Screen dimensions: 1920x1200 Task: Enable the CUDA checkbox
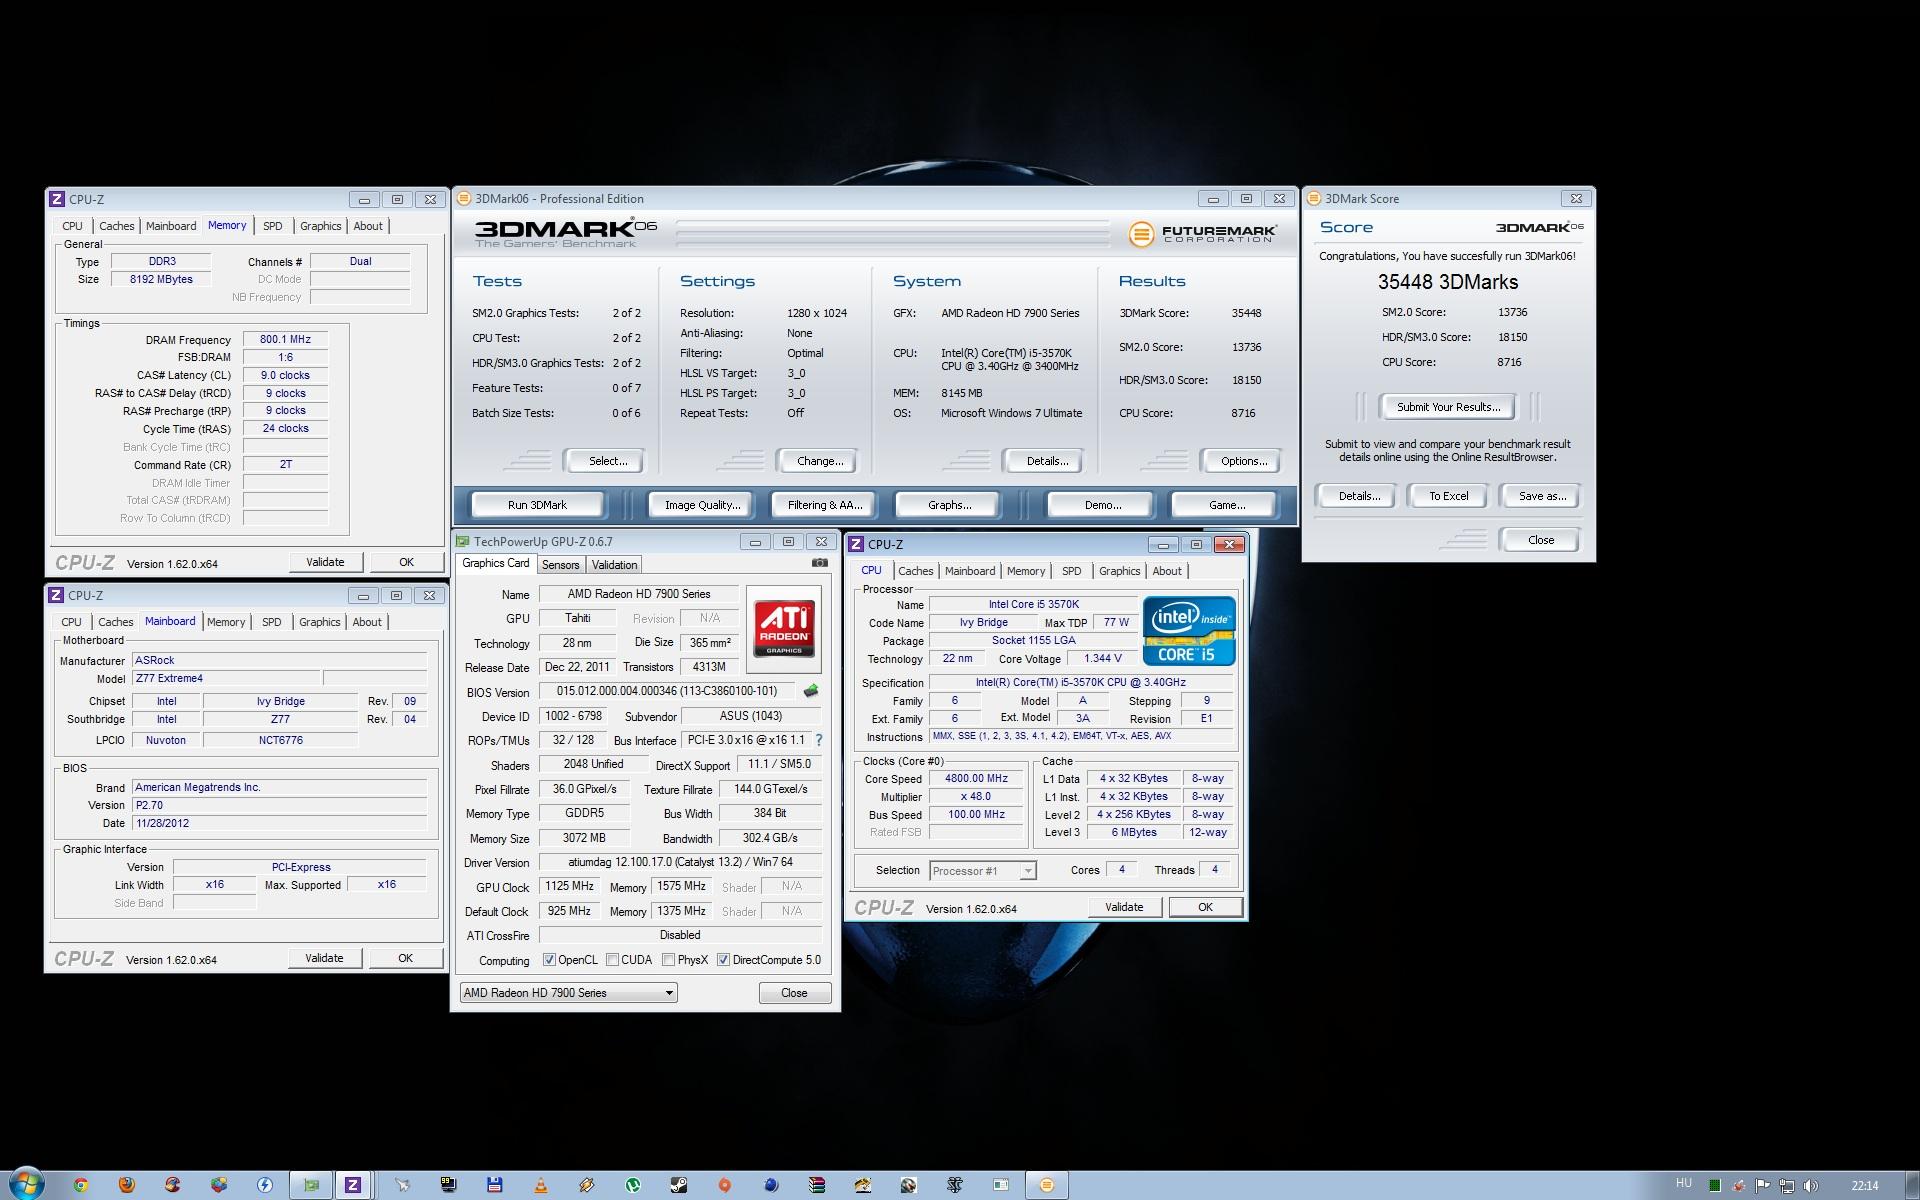pos(612,960)
